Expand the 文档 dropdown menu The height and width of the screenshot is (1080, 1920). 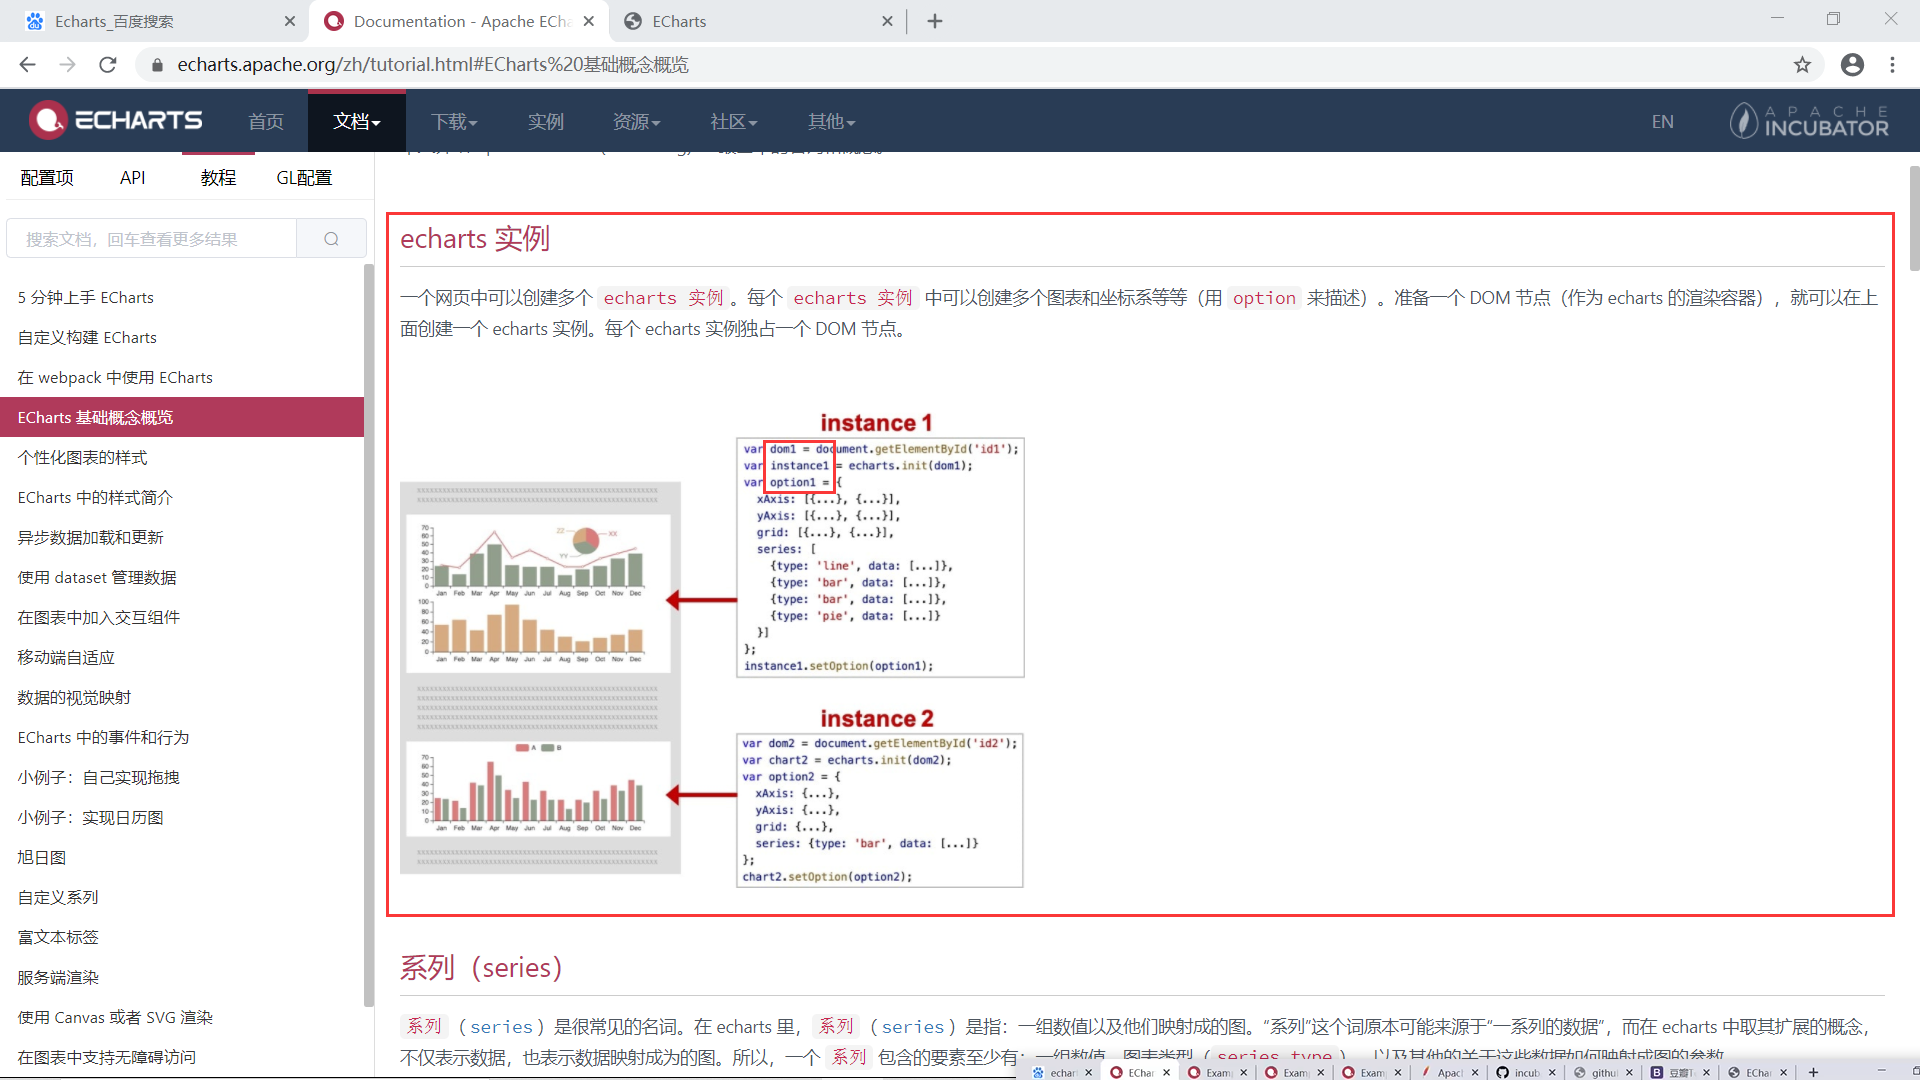356,121
